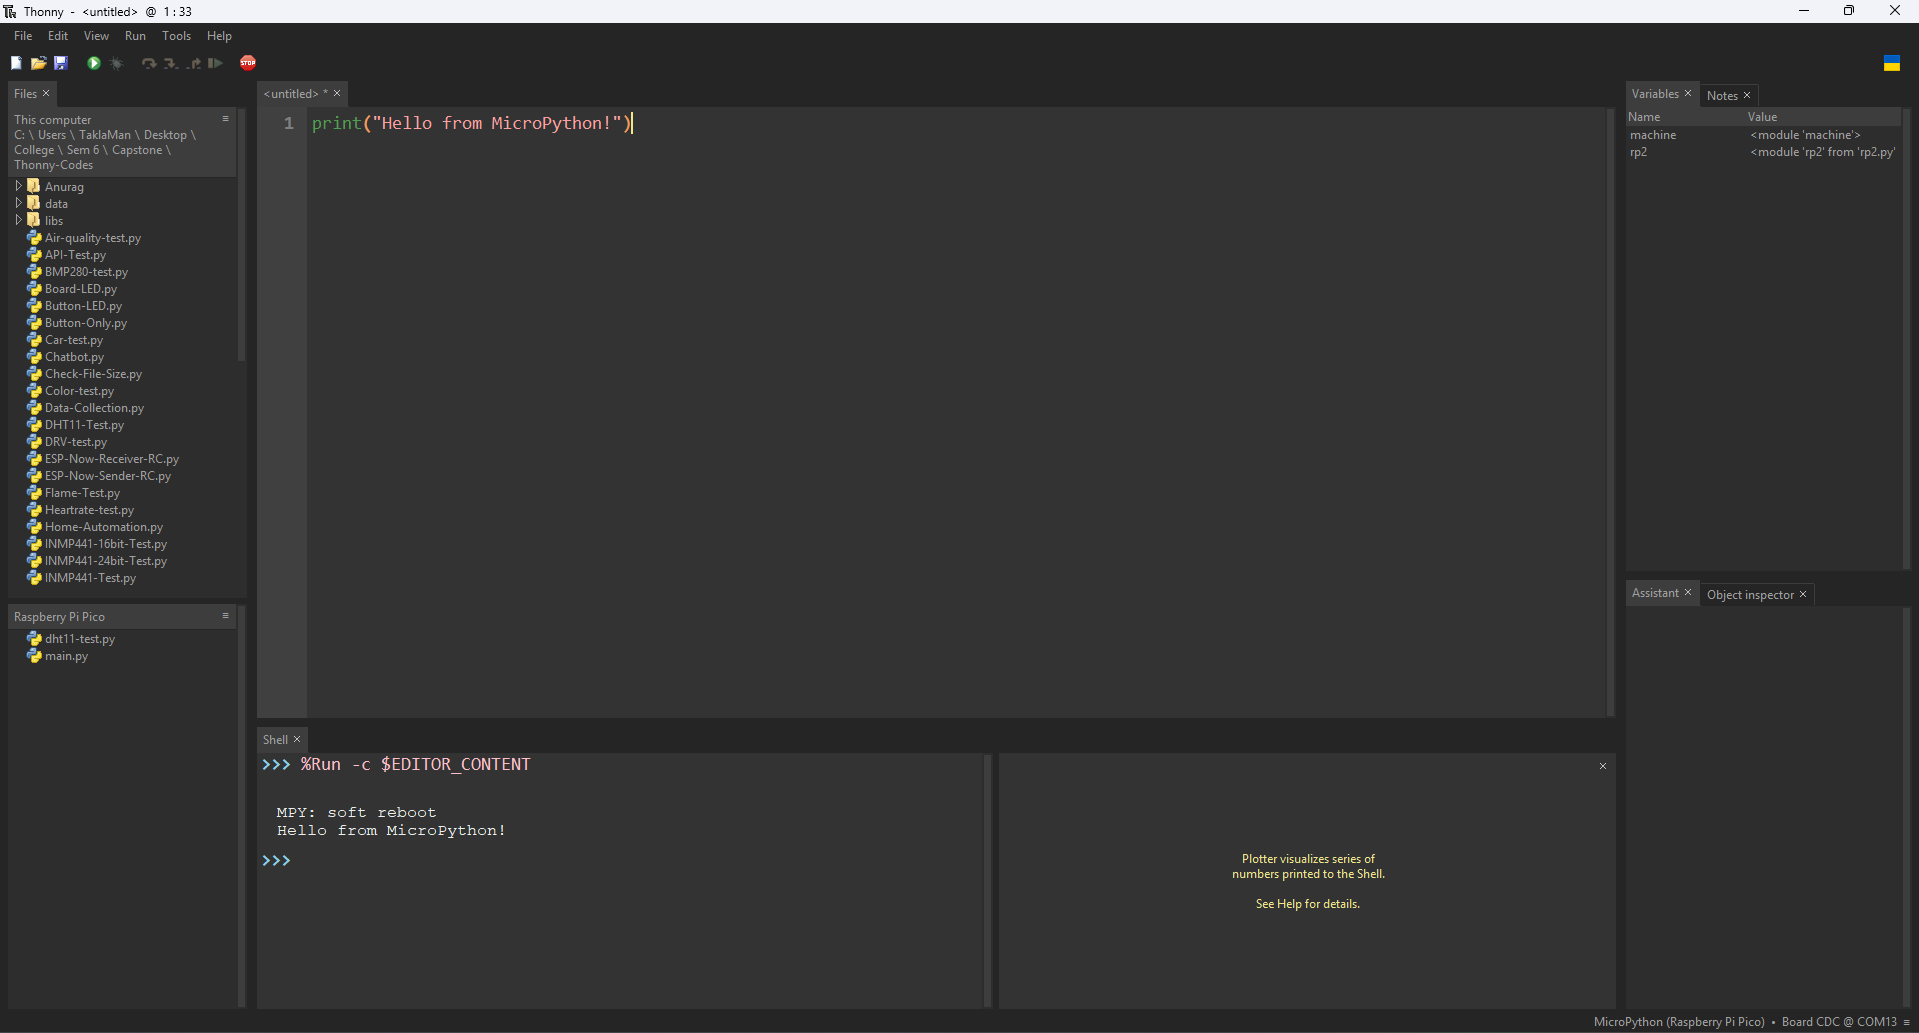Click the New file toolbar icon
Image resolution: width=1919 pixels, height=1033 pixels.
click(x=16, y=63)
